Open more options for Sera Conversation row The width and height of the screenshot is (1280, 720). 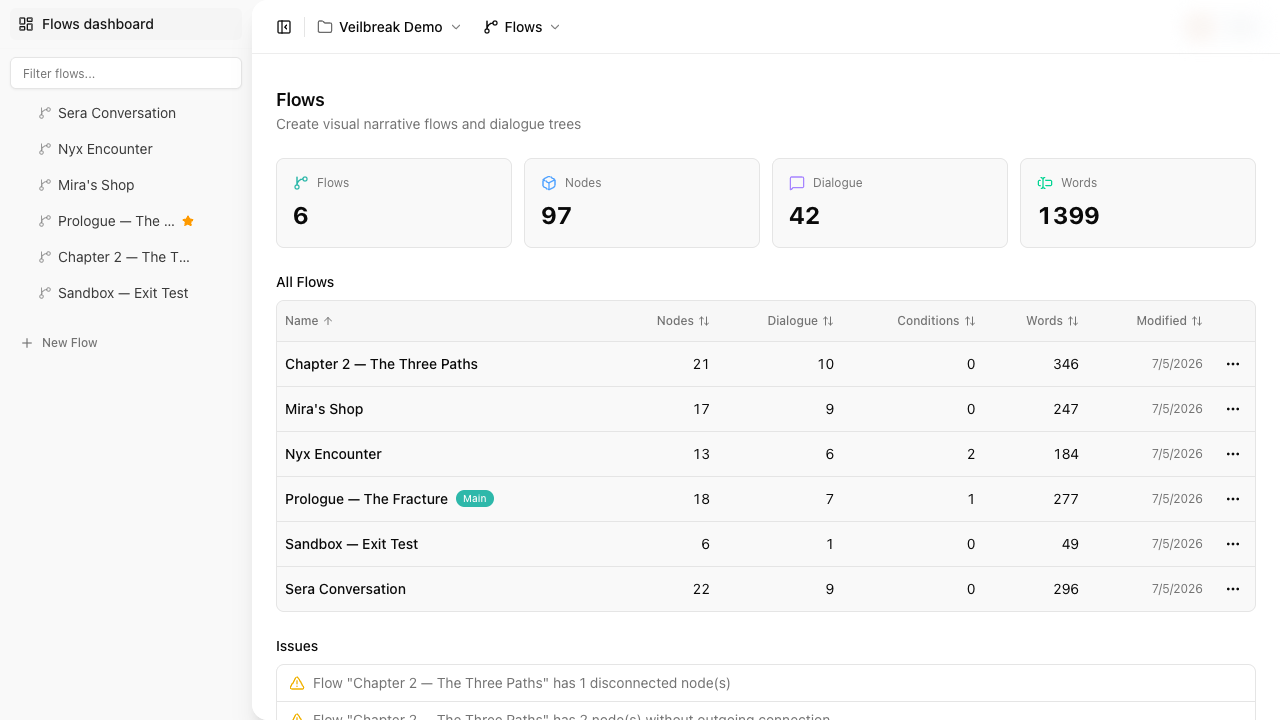click(x=1233, y=589)
